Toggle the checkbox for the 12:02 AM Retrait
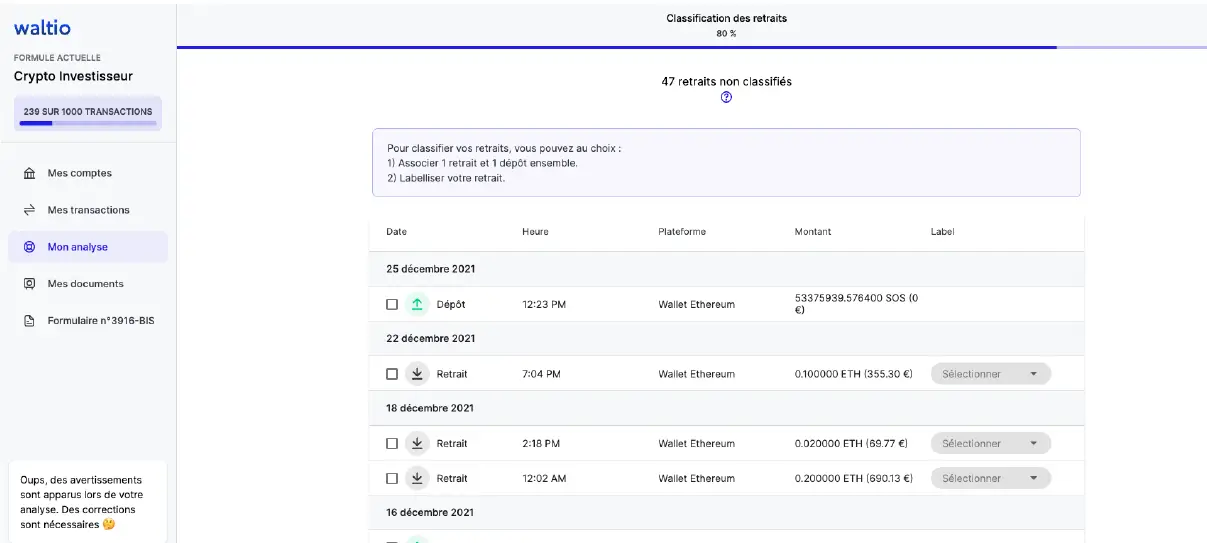 pyautogui.click(x=392, y=478)
